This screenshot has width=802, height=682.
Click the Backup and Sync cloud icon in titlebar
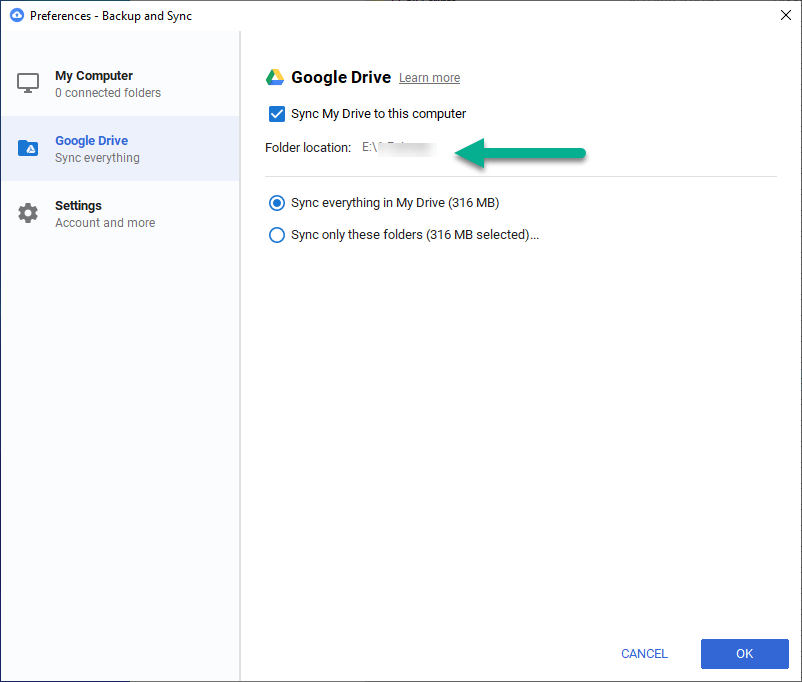(x=16, y=15)
